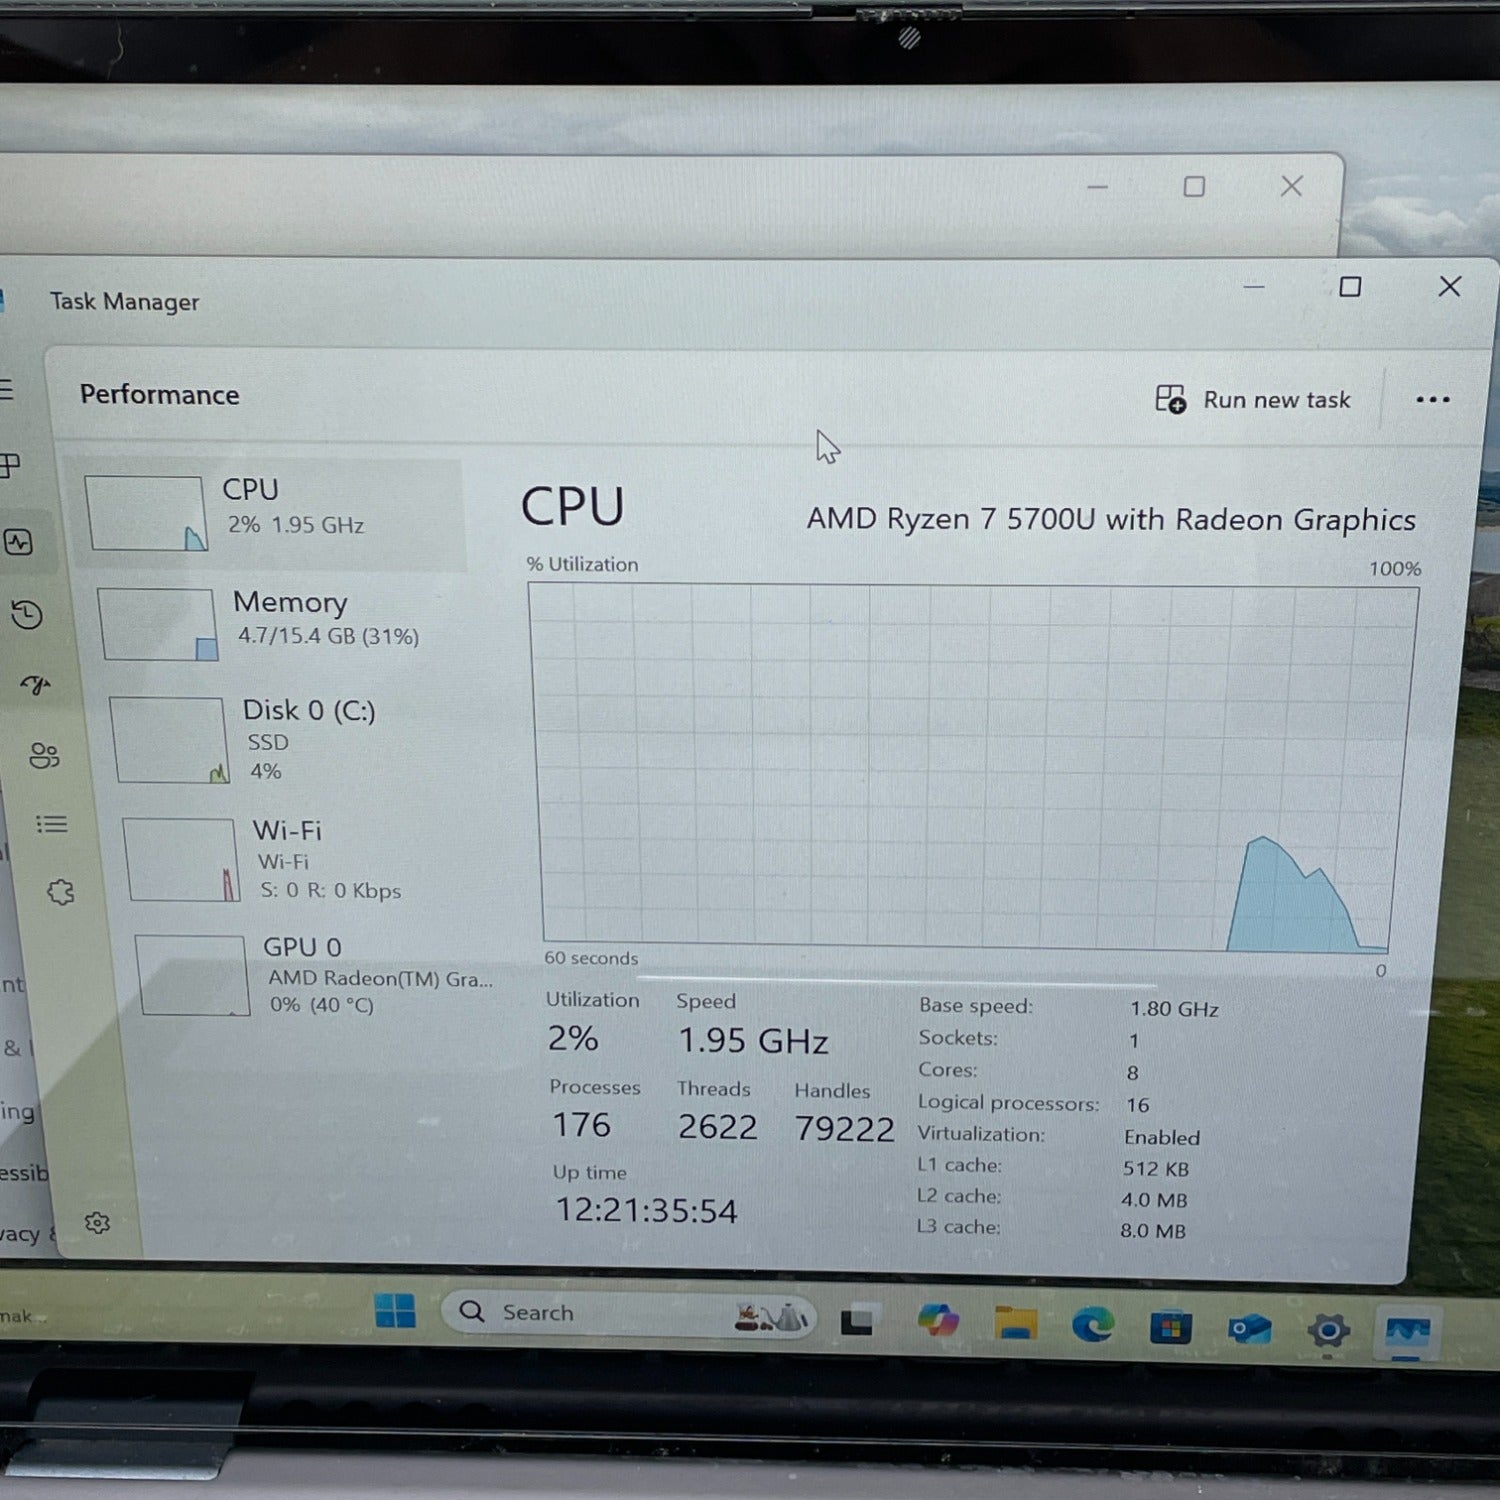
Task: Open App history sidebar icon
Action: [x=27, y=614]
